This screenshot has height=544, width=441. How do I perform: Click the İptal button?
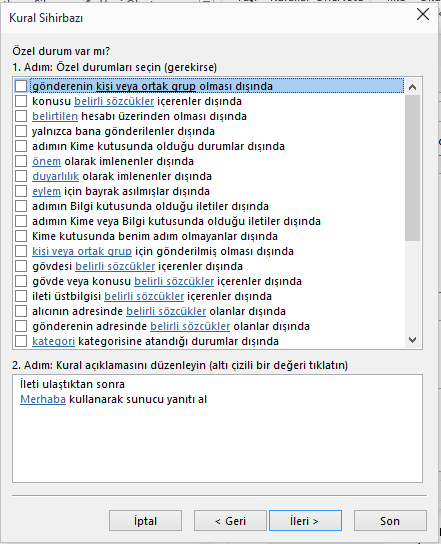145,521
